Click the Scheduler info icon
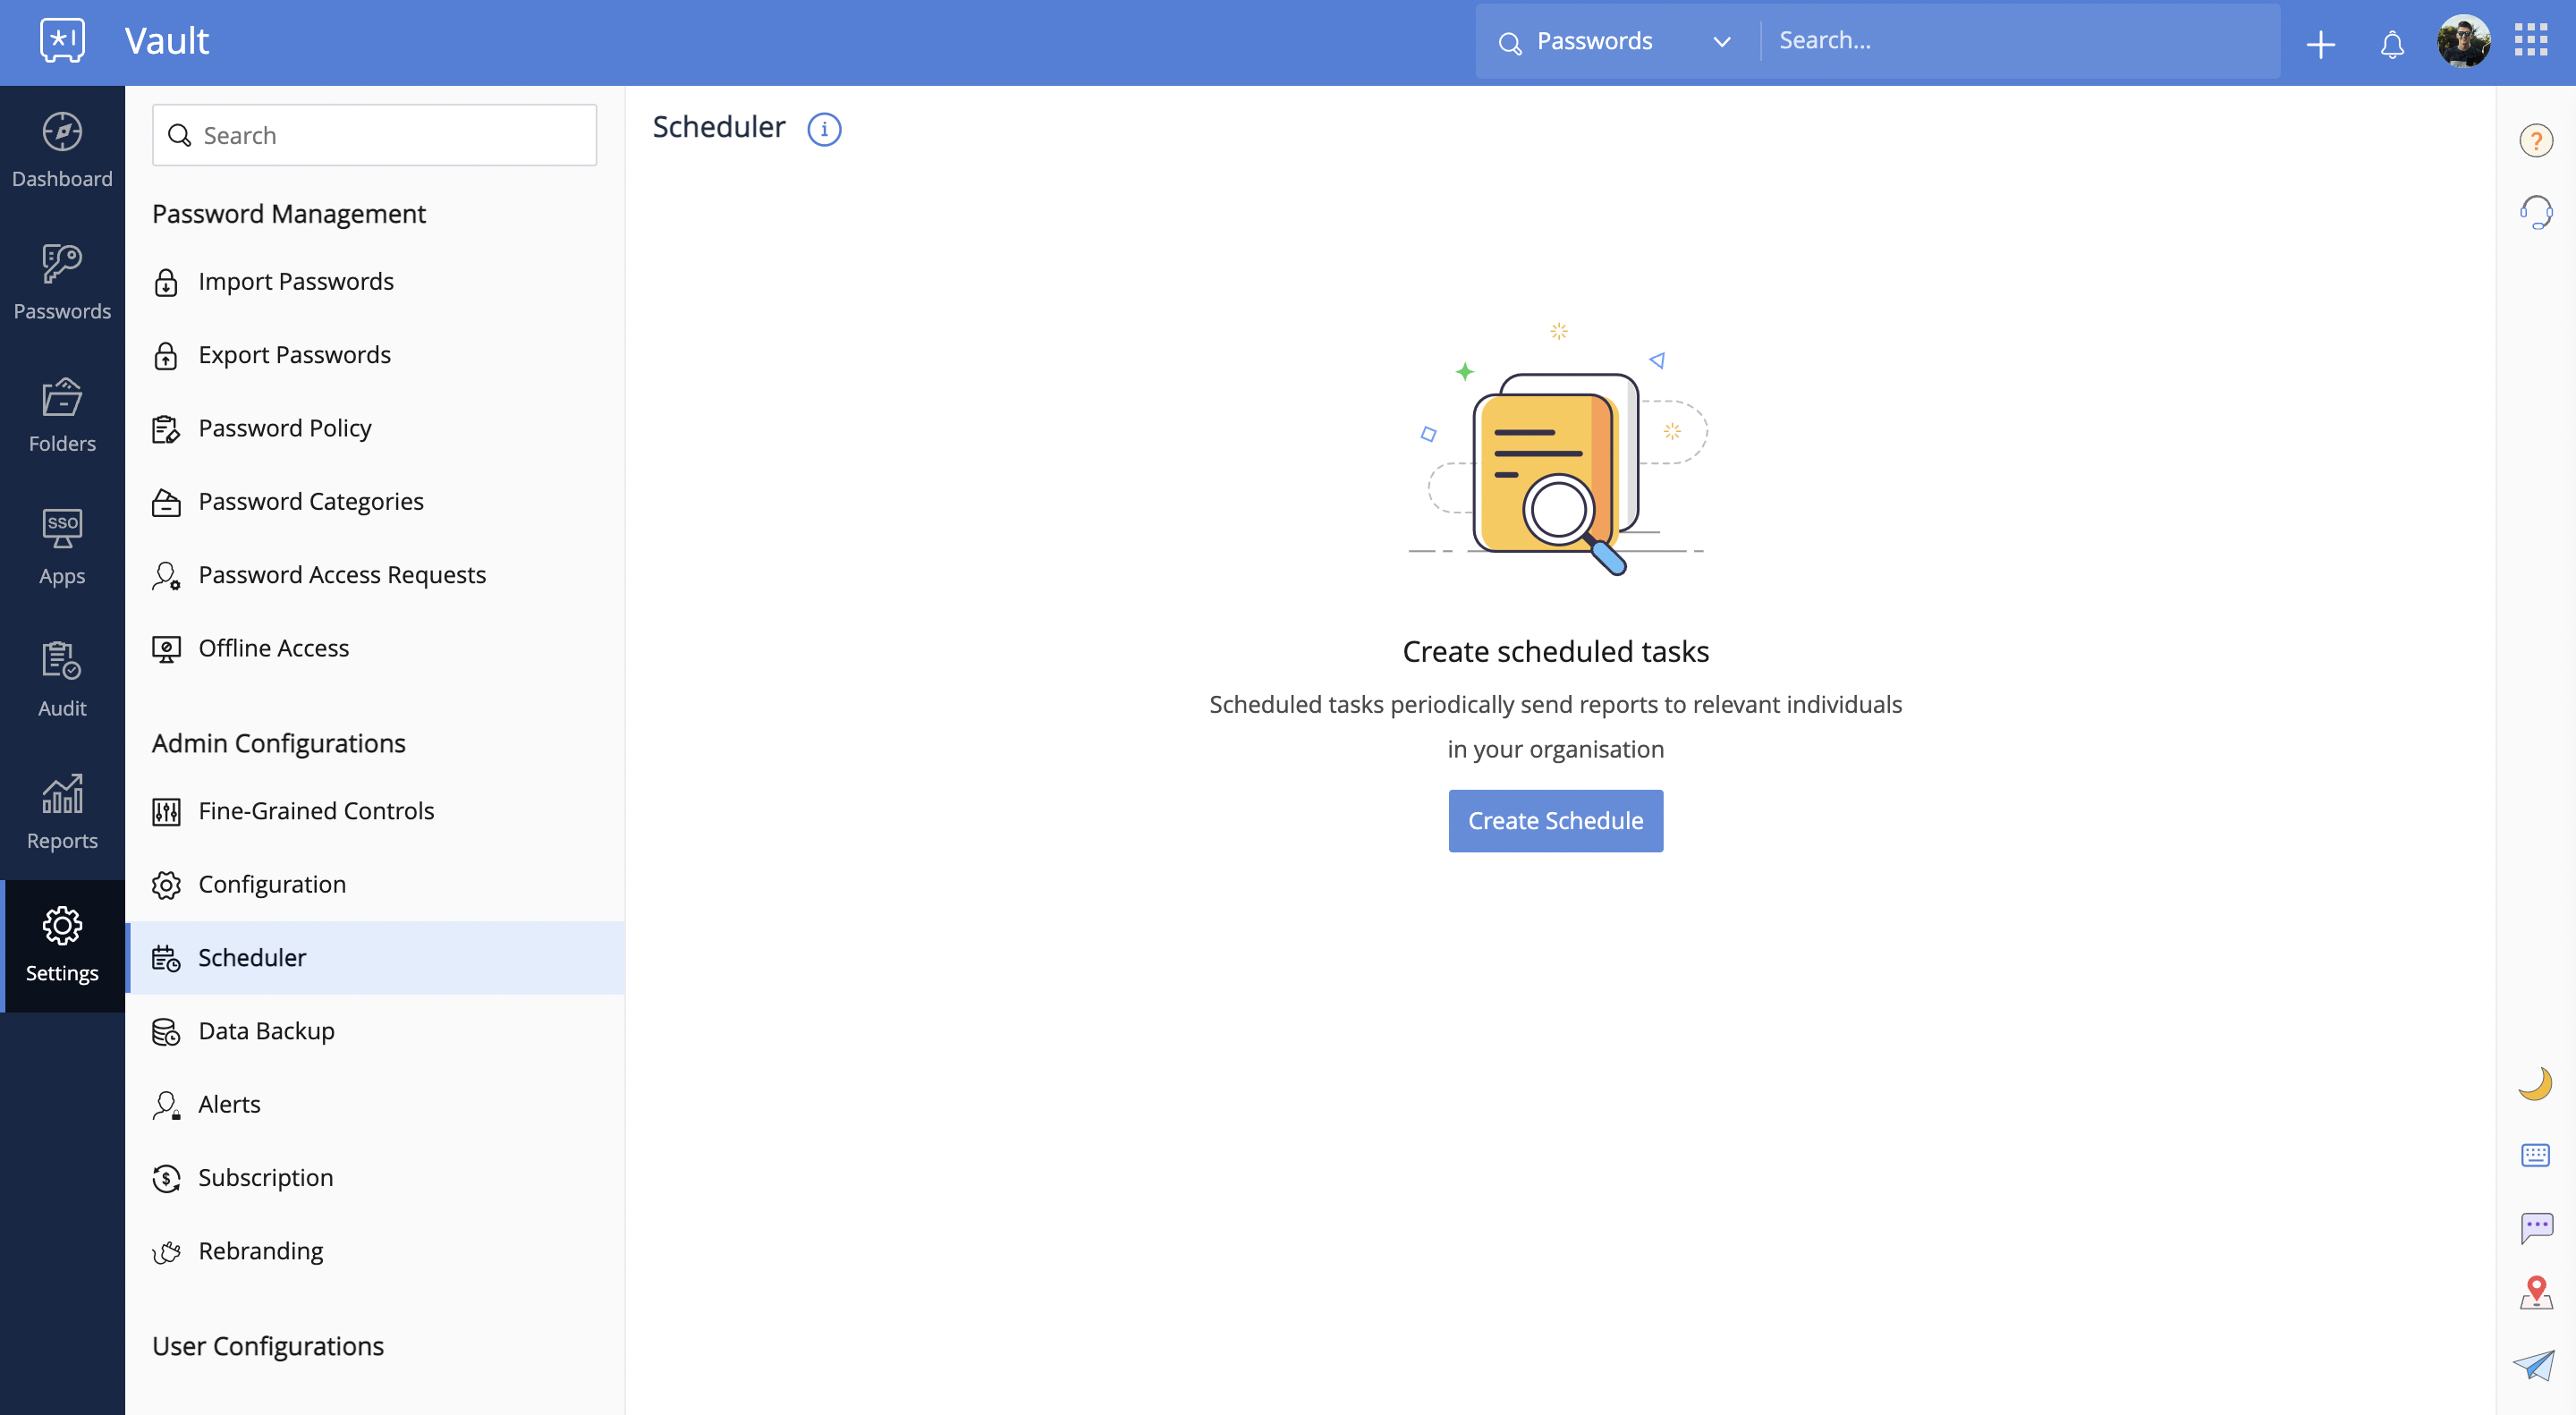2576x1415 pixels. click(x=824, y=129)
